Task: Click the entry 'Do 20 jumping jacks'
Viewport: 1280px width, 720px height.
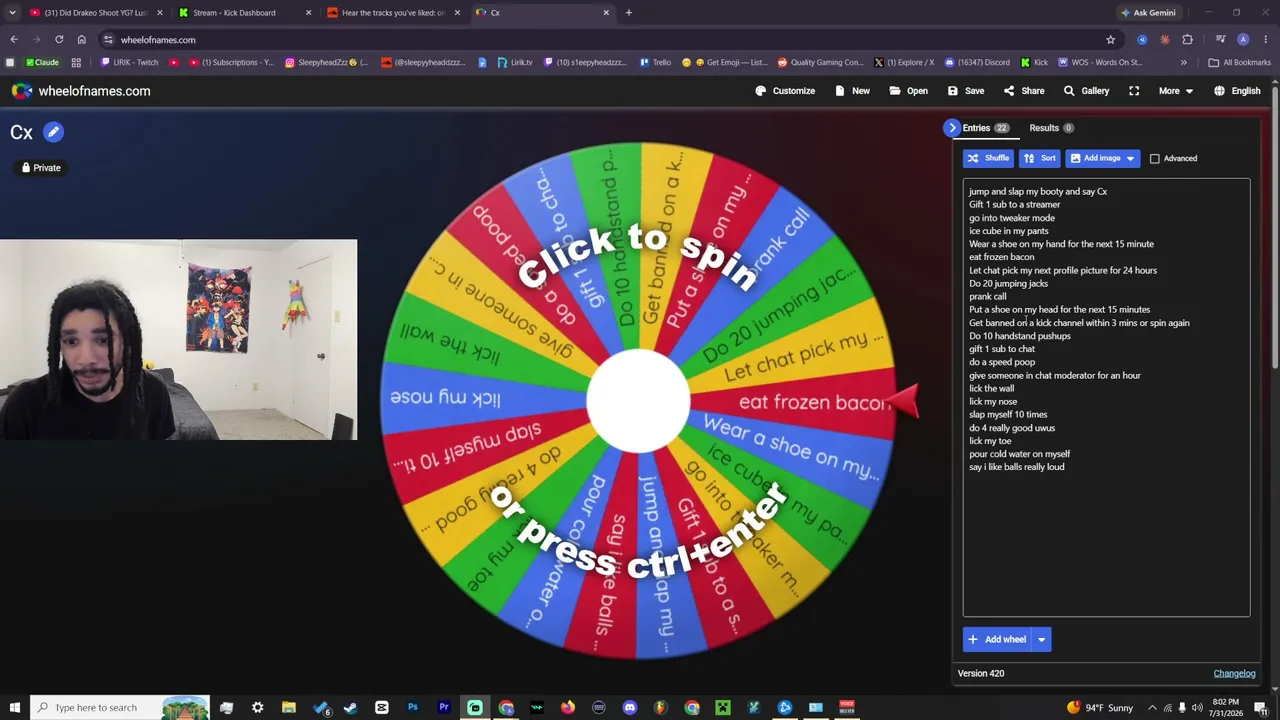Action: tap(1008, 283)
